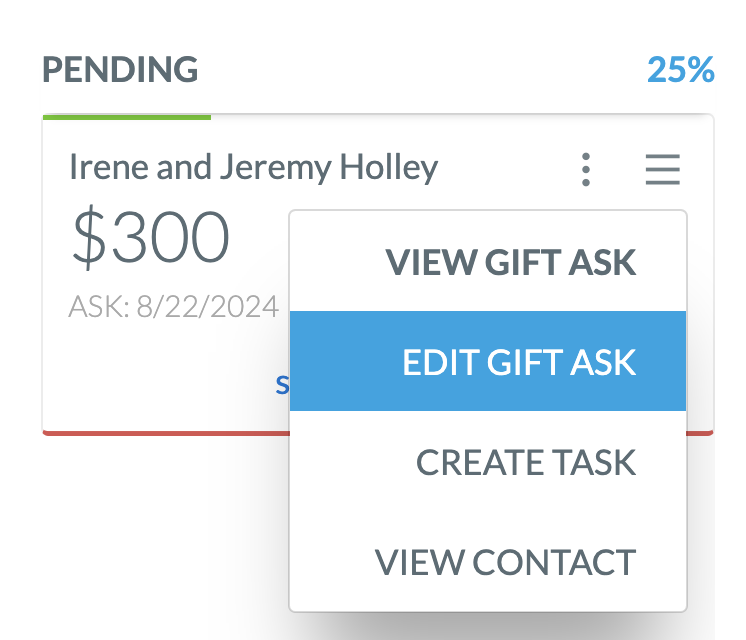
Task: Click the ASK: 8/22/2024 date text
Action: point(173,306)
